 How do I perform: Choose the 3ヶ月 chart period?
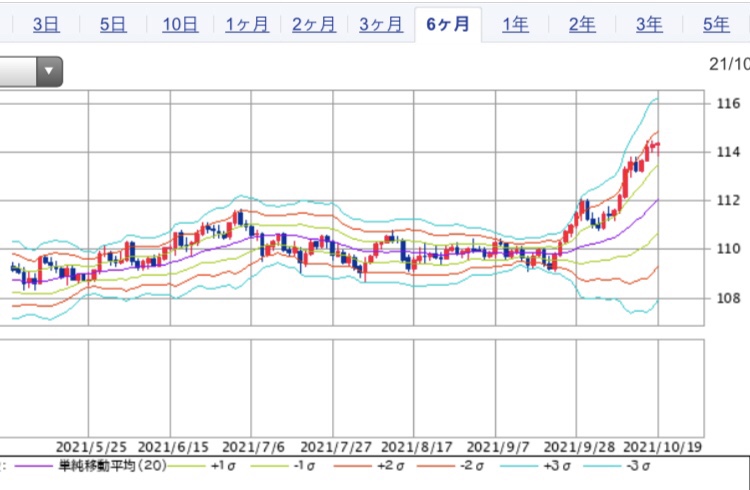click(x=381, y=24)
